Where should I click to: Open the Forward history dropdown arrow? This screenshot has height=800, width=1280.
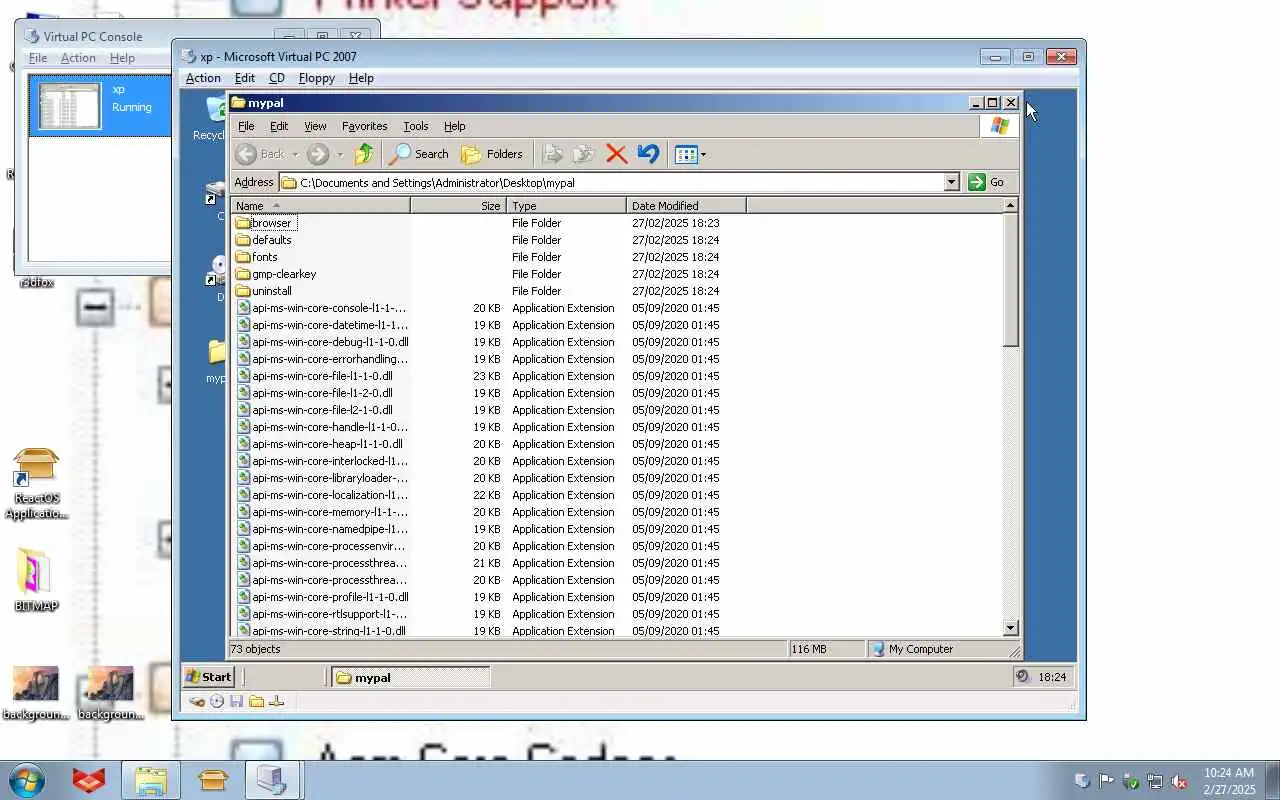click(x=340, y=154)
